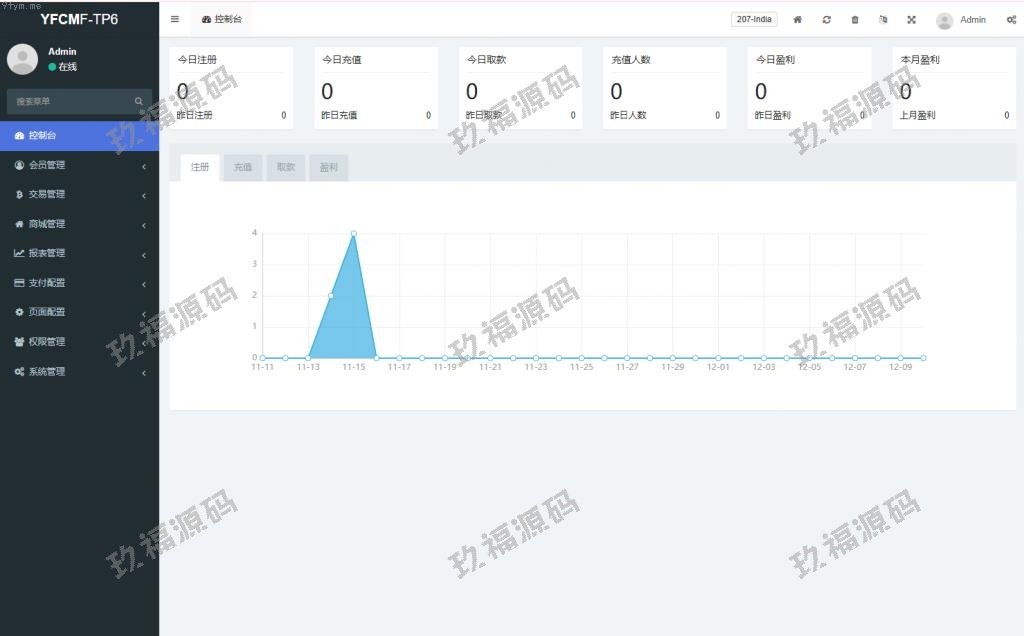Expand the 会员管理 sidebar menu
1024x636 pixels.
(x=79, y=165)
